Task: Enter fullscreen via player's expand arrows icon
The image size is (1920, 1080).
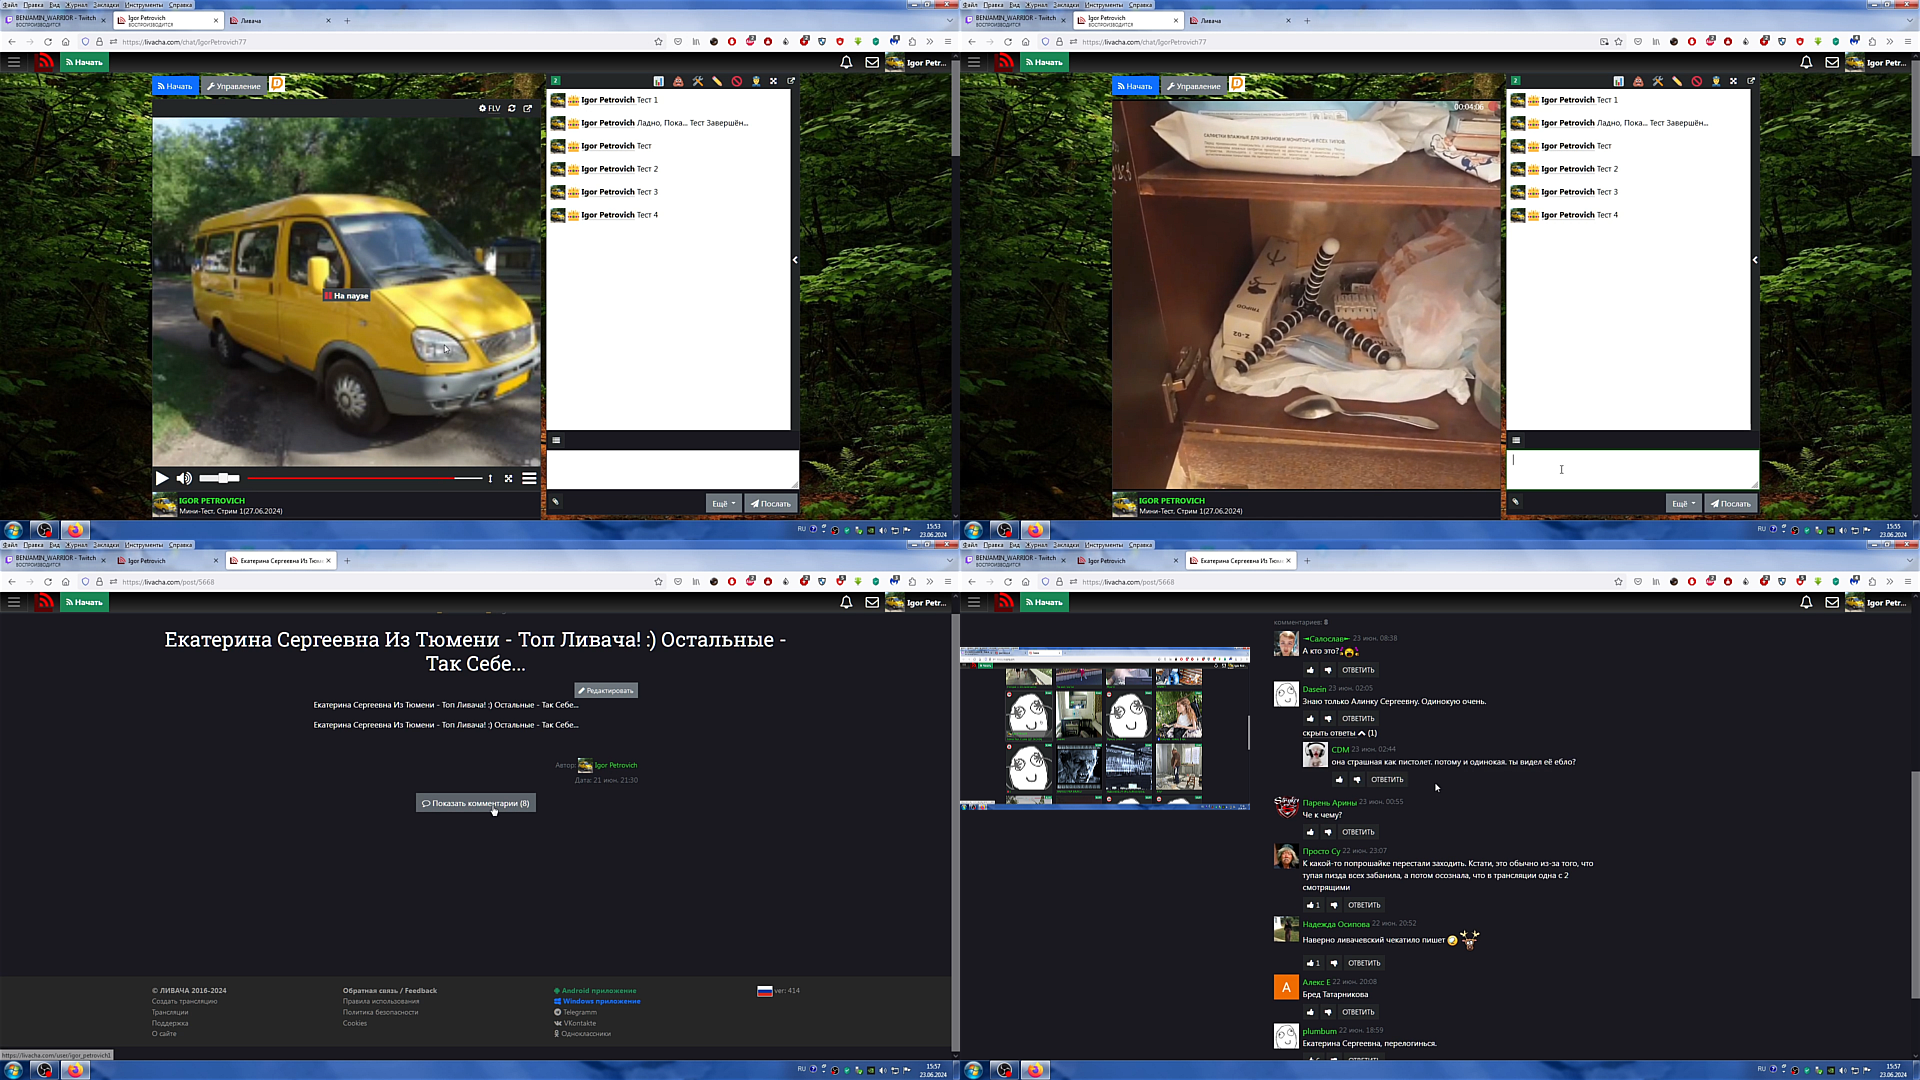Action: [508, 479]
